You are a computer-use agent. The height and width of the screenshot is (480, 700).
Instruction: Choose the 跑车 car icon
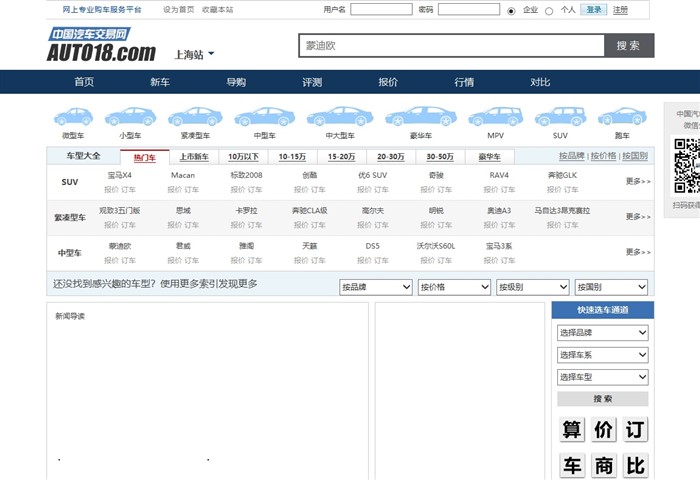click(x=622, y=117)
